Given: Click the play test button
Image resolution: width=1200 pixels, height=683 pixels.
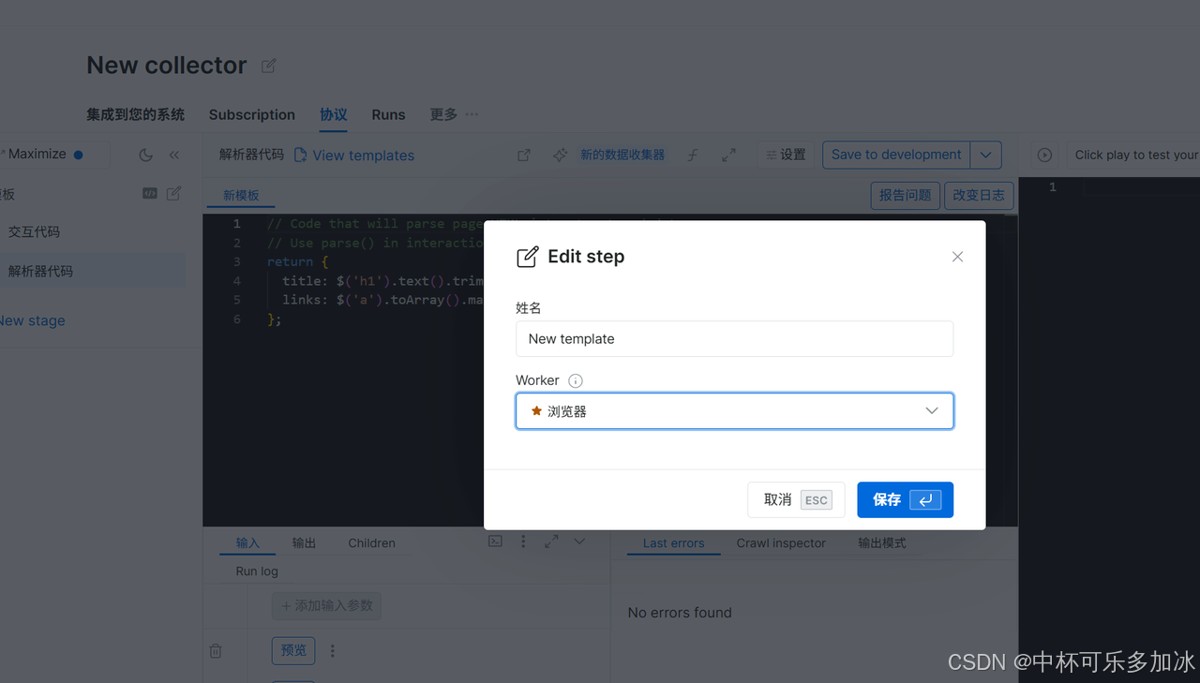Looking at the screenshot, I should point(1045,155).
